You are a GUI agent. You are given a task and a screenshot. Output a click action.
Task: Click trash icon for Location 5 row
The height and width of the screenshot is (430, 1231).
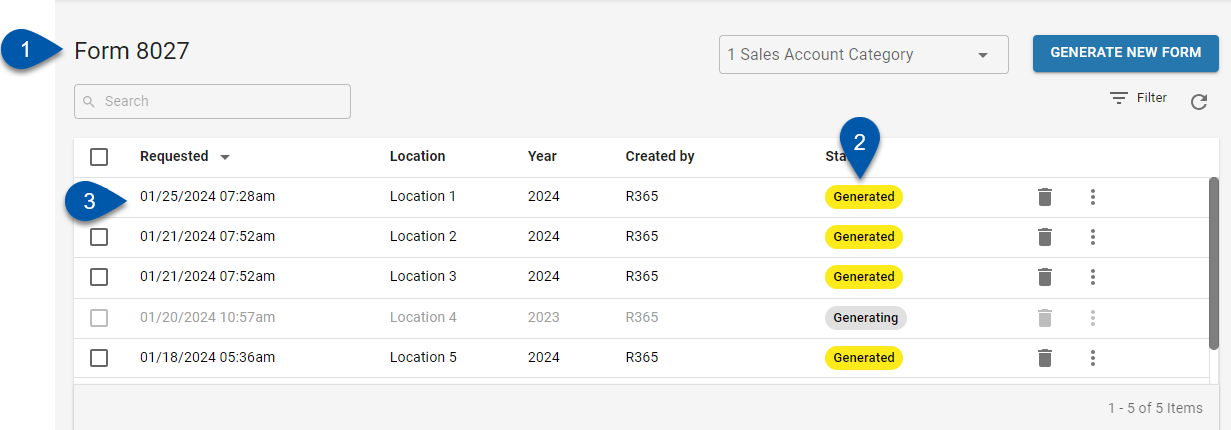(x=1045, y=357)
